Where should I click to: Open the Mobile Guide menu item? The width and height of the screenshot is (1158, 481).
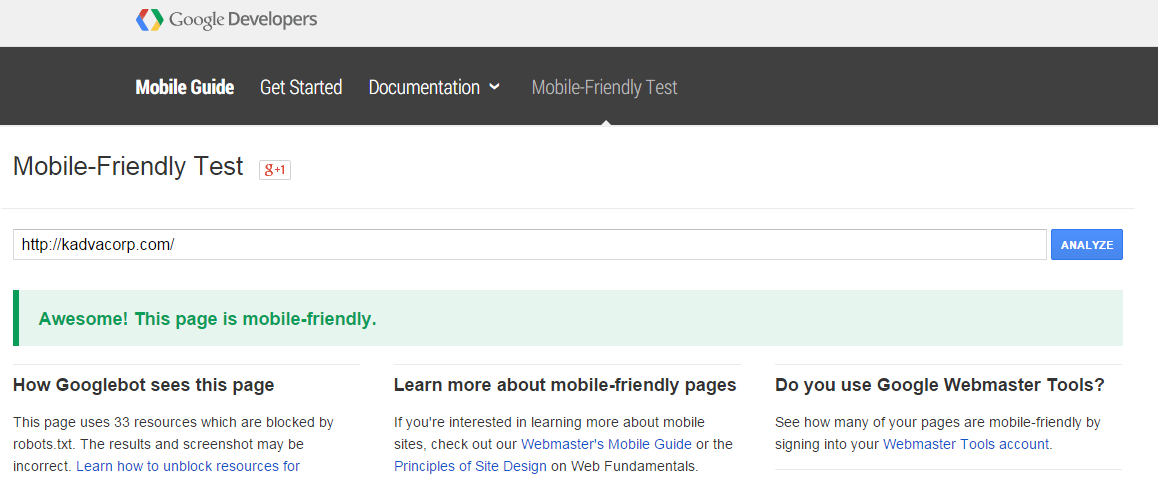coord(185,87)
